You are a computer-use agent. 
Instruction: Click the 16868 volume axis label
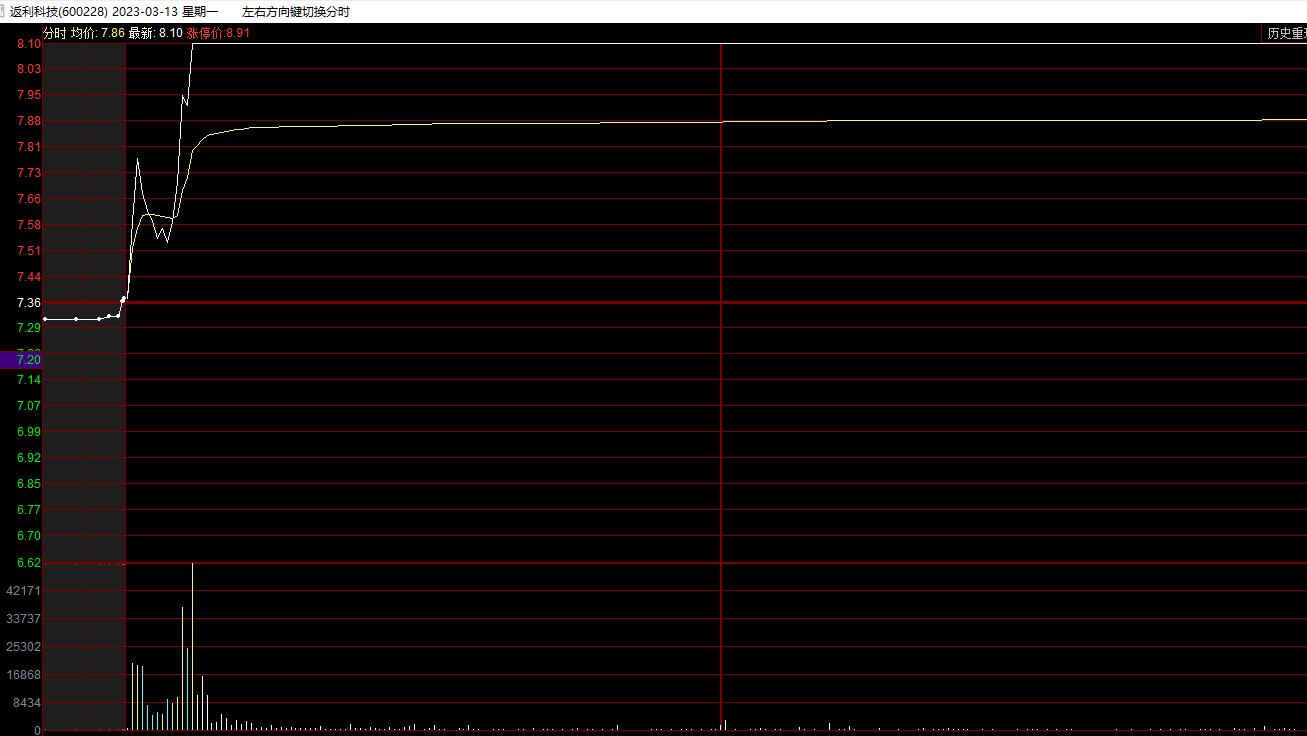point(23,675)
